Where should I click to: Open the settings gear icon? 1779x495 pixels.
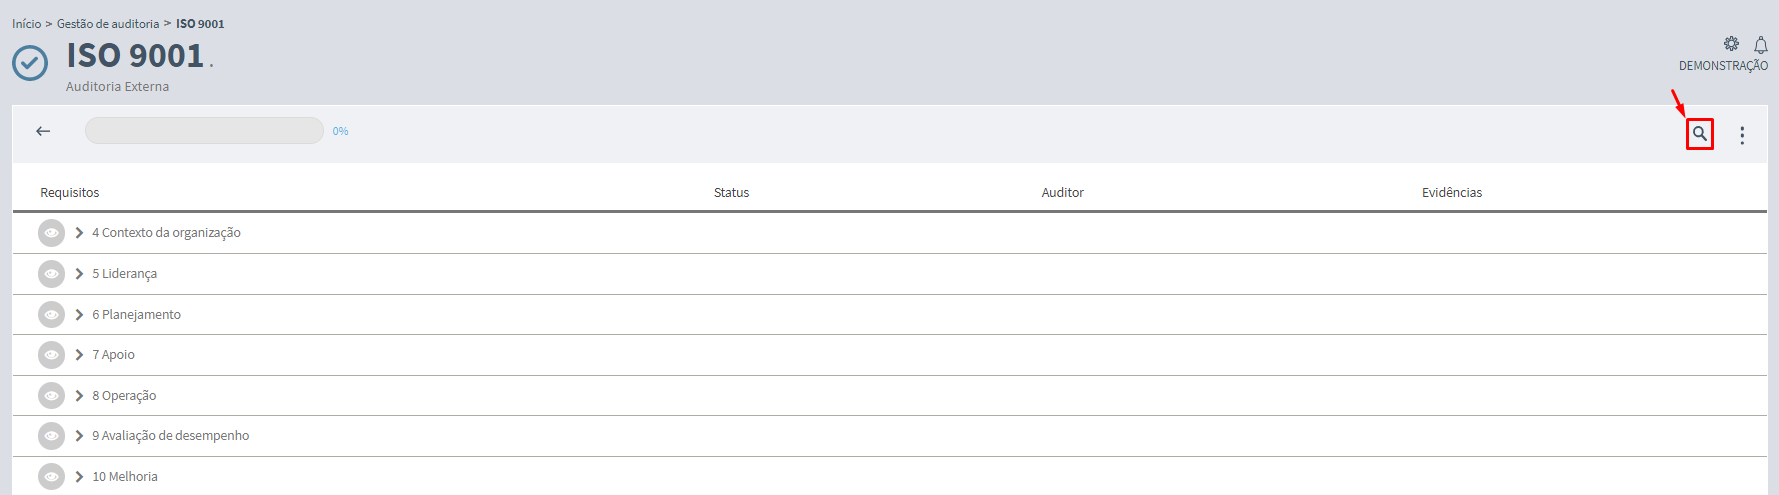click(1731, 44)
